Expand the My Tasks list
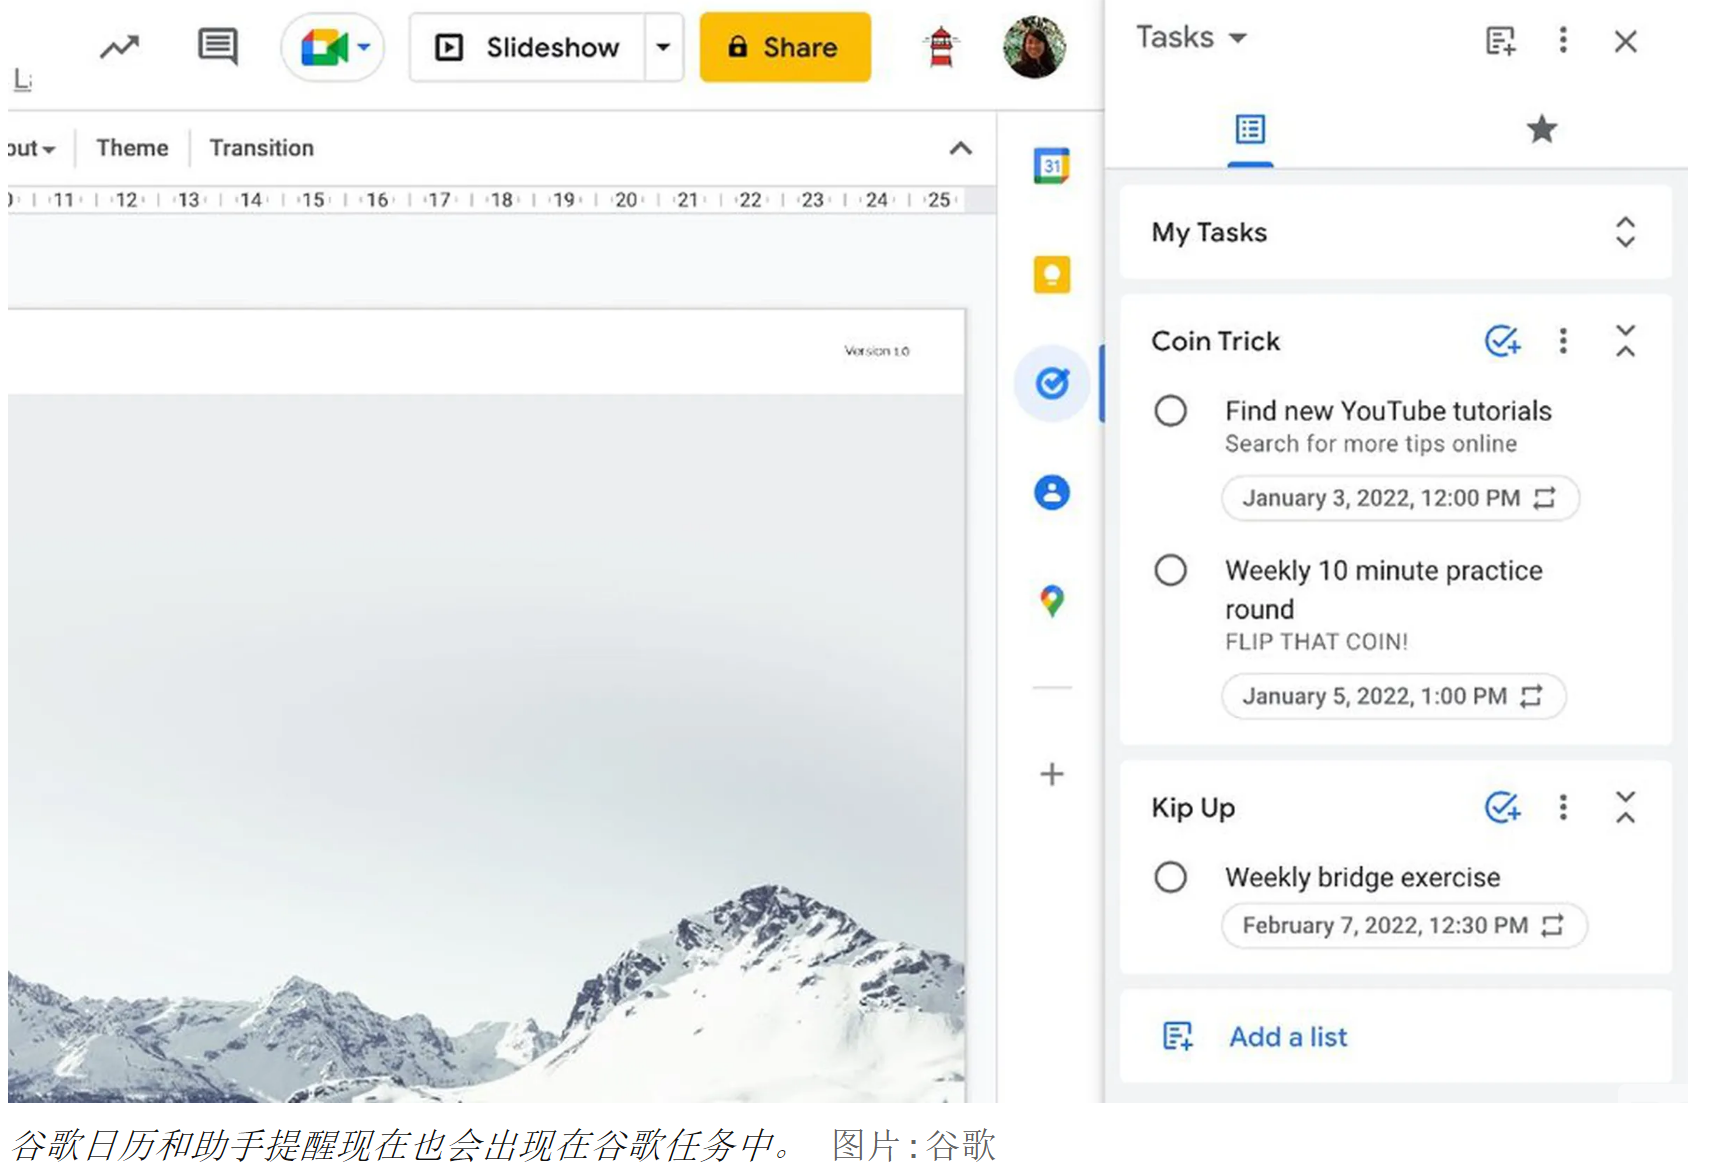The width and height of the screenshot is (1723, 1164). pyautogui.click(x=1625, y=232)
